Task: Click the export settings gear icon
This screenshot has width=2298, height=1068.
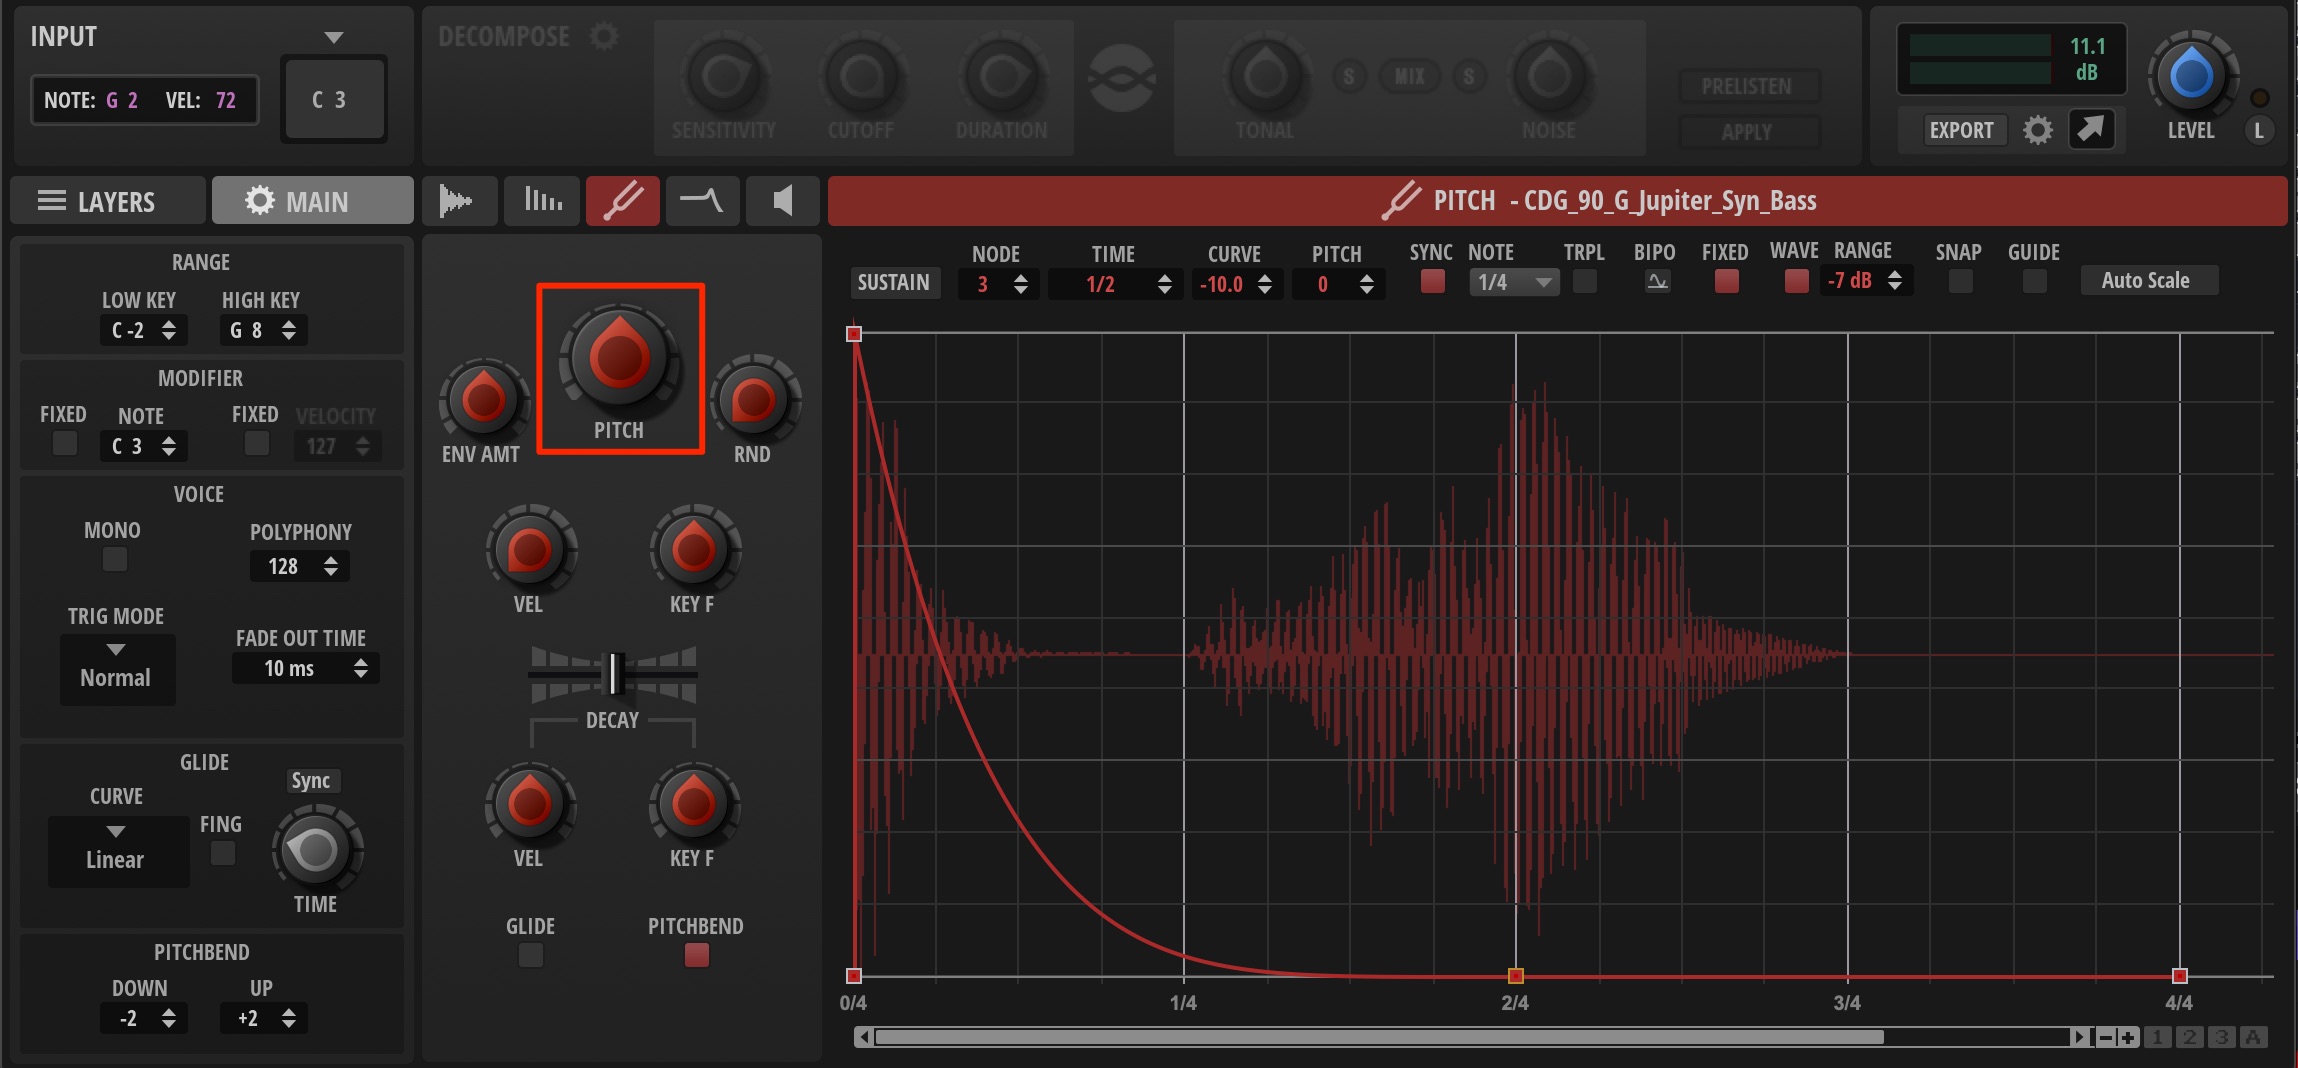Action: 2038,130
